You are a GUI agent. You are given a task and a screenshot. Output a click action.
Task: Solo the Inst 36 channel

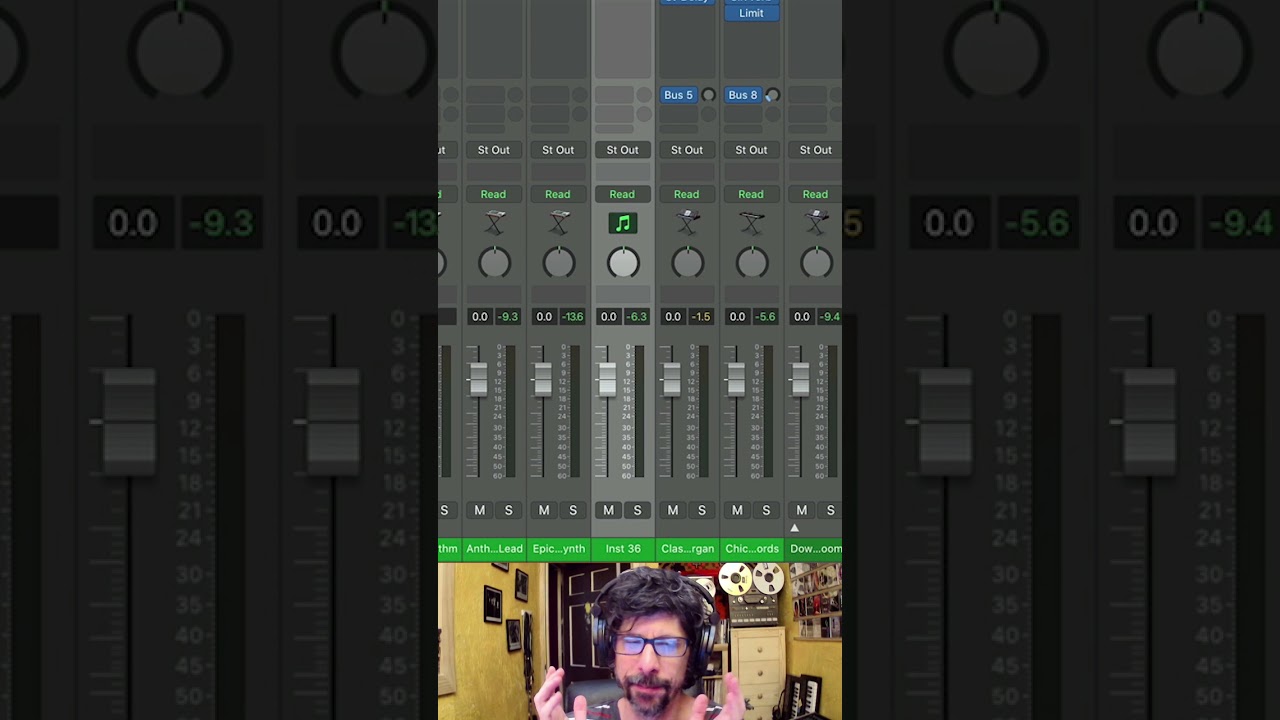pos(637,510)
